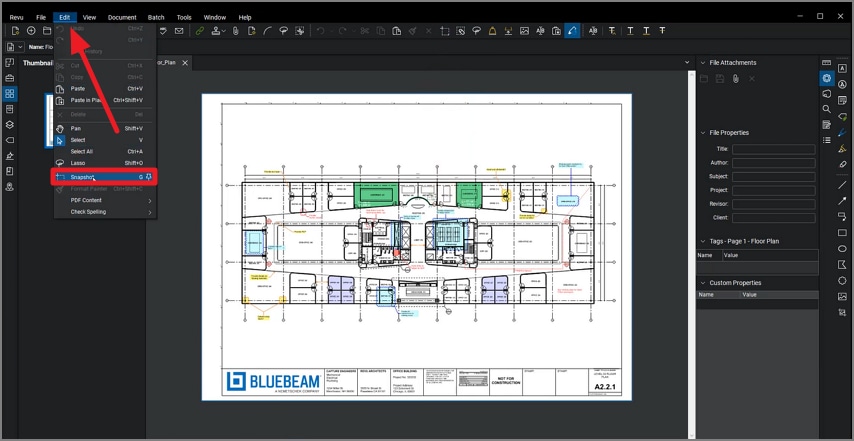Click the highlighted pen toolbar icon
Viewport: 854px width, 441px height.
pos(572,31)
